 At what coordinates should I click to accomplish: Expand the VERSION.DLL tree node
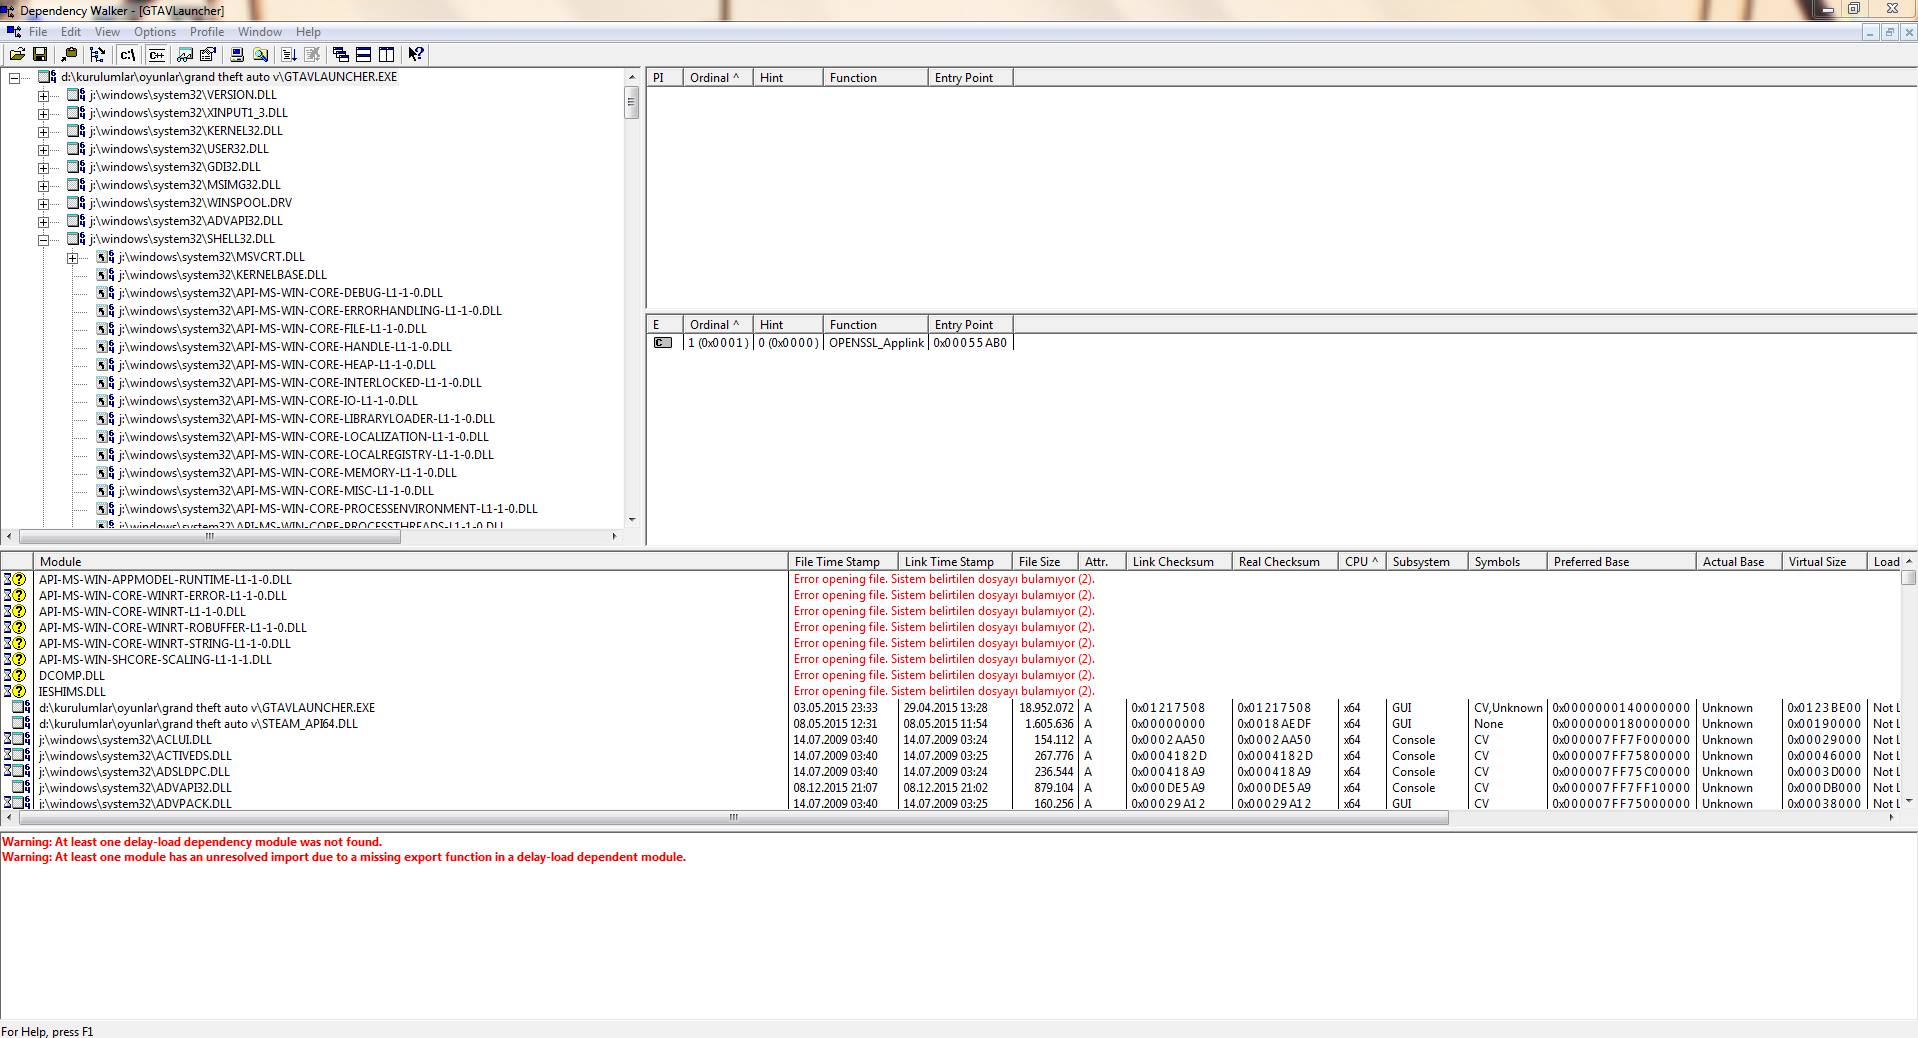[x=44, y=96]
